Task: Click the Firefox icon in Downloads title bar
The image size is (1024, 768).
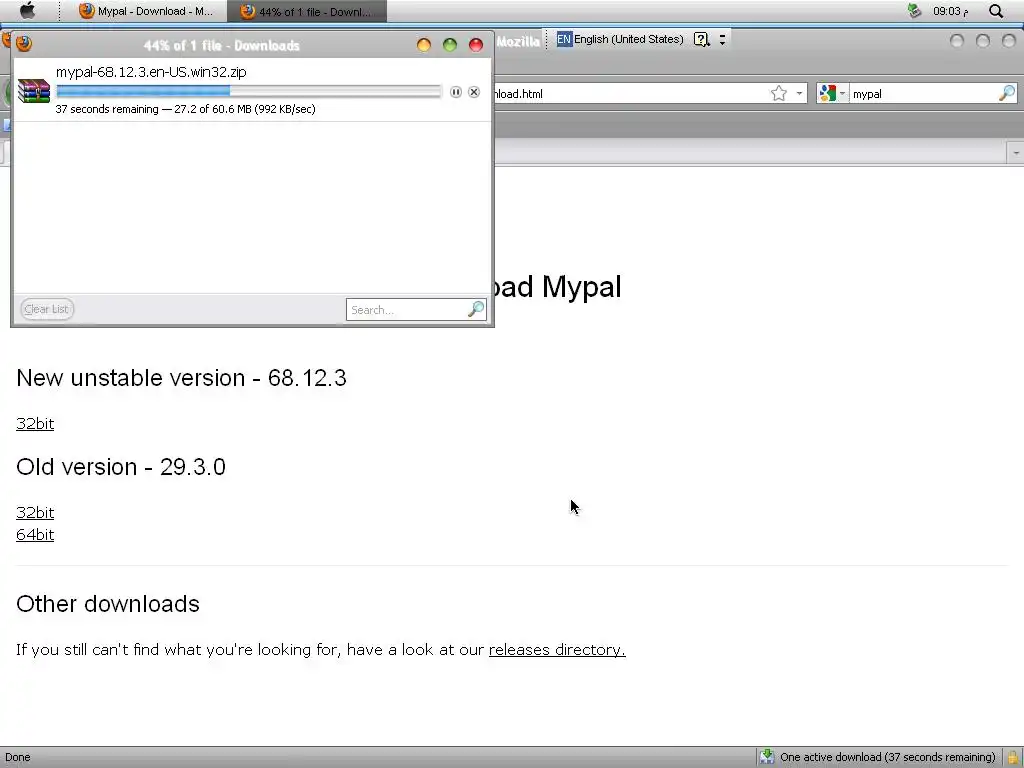Action: 24,44
